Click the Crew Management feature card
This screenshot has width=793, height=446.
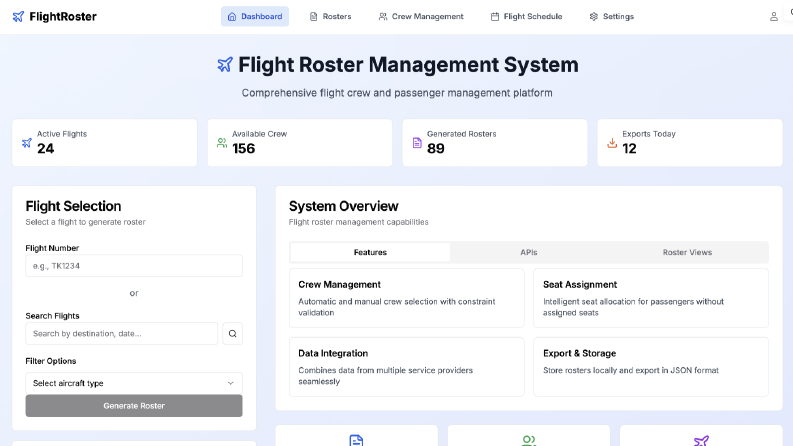click(x=407, y=298)
